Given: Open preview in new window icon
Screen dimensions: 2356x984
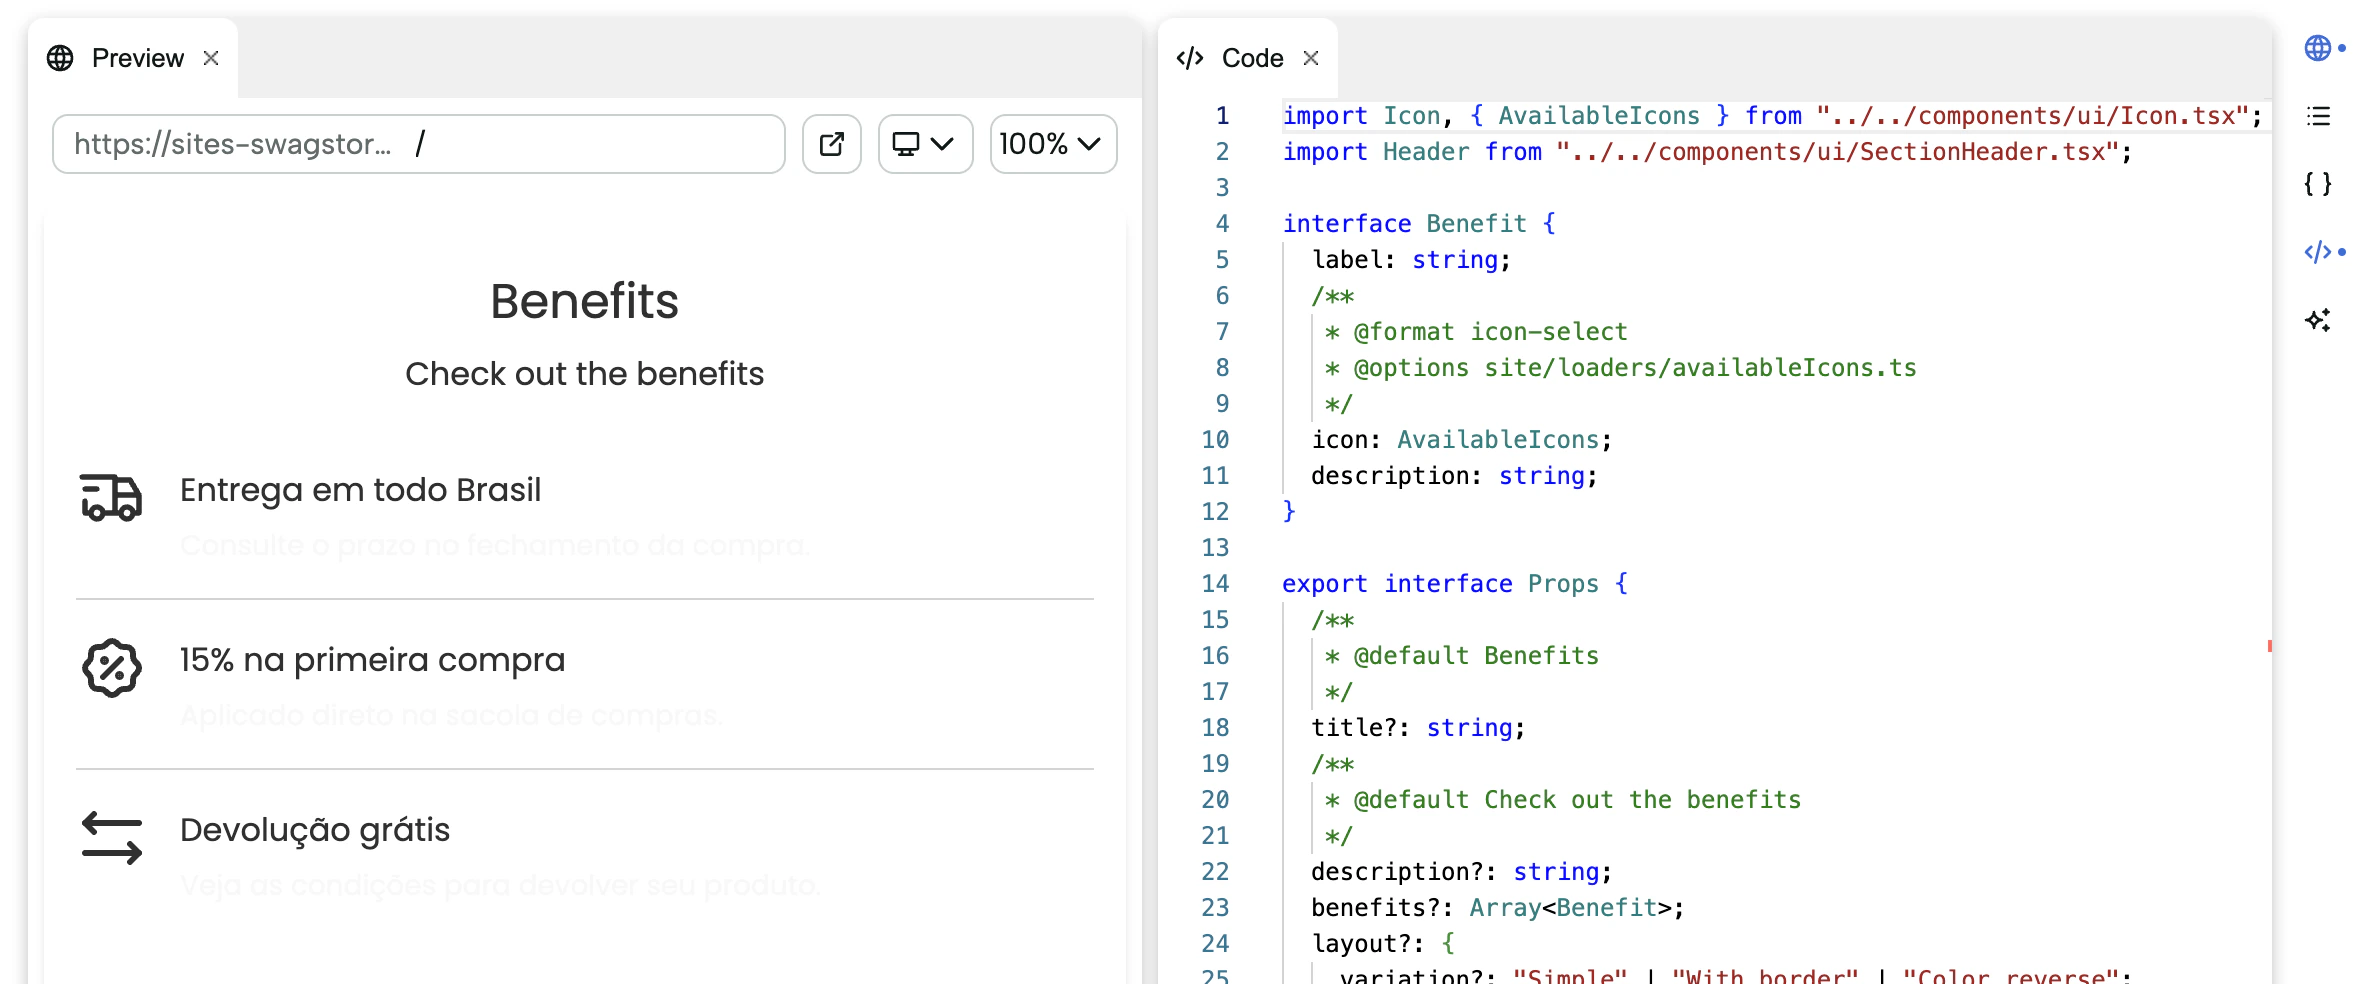Looking at the screenshot, I should pyautogui.click(x=831, y=144).
